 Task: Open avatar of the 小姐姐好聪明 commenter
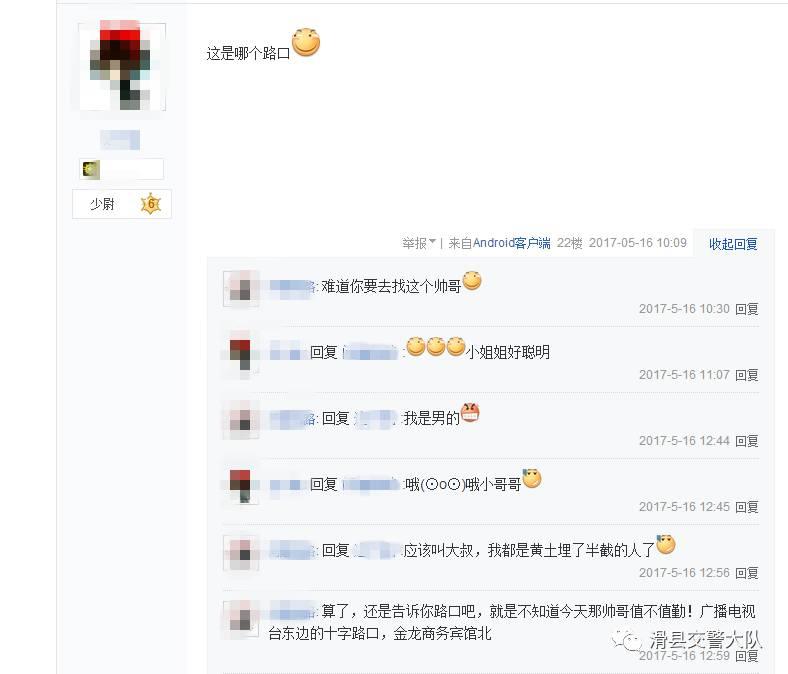pyautogui.click(x=241, y=354)
